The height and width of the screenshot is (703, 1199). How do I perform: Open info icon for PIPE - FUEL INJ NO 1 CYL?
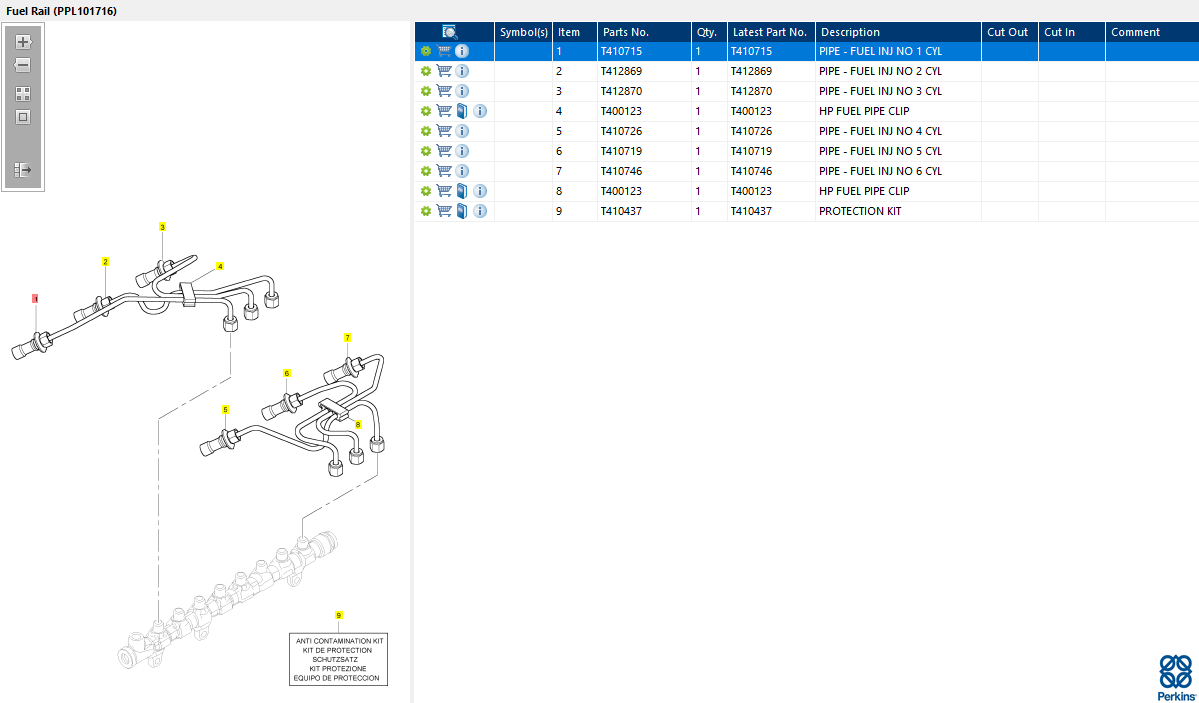point(462,51)
